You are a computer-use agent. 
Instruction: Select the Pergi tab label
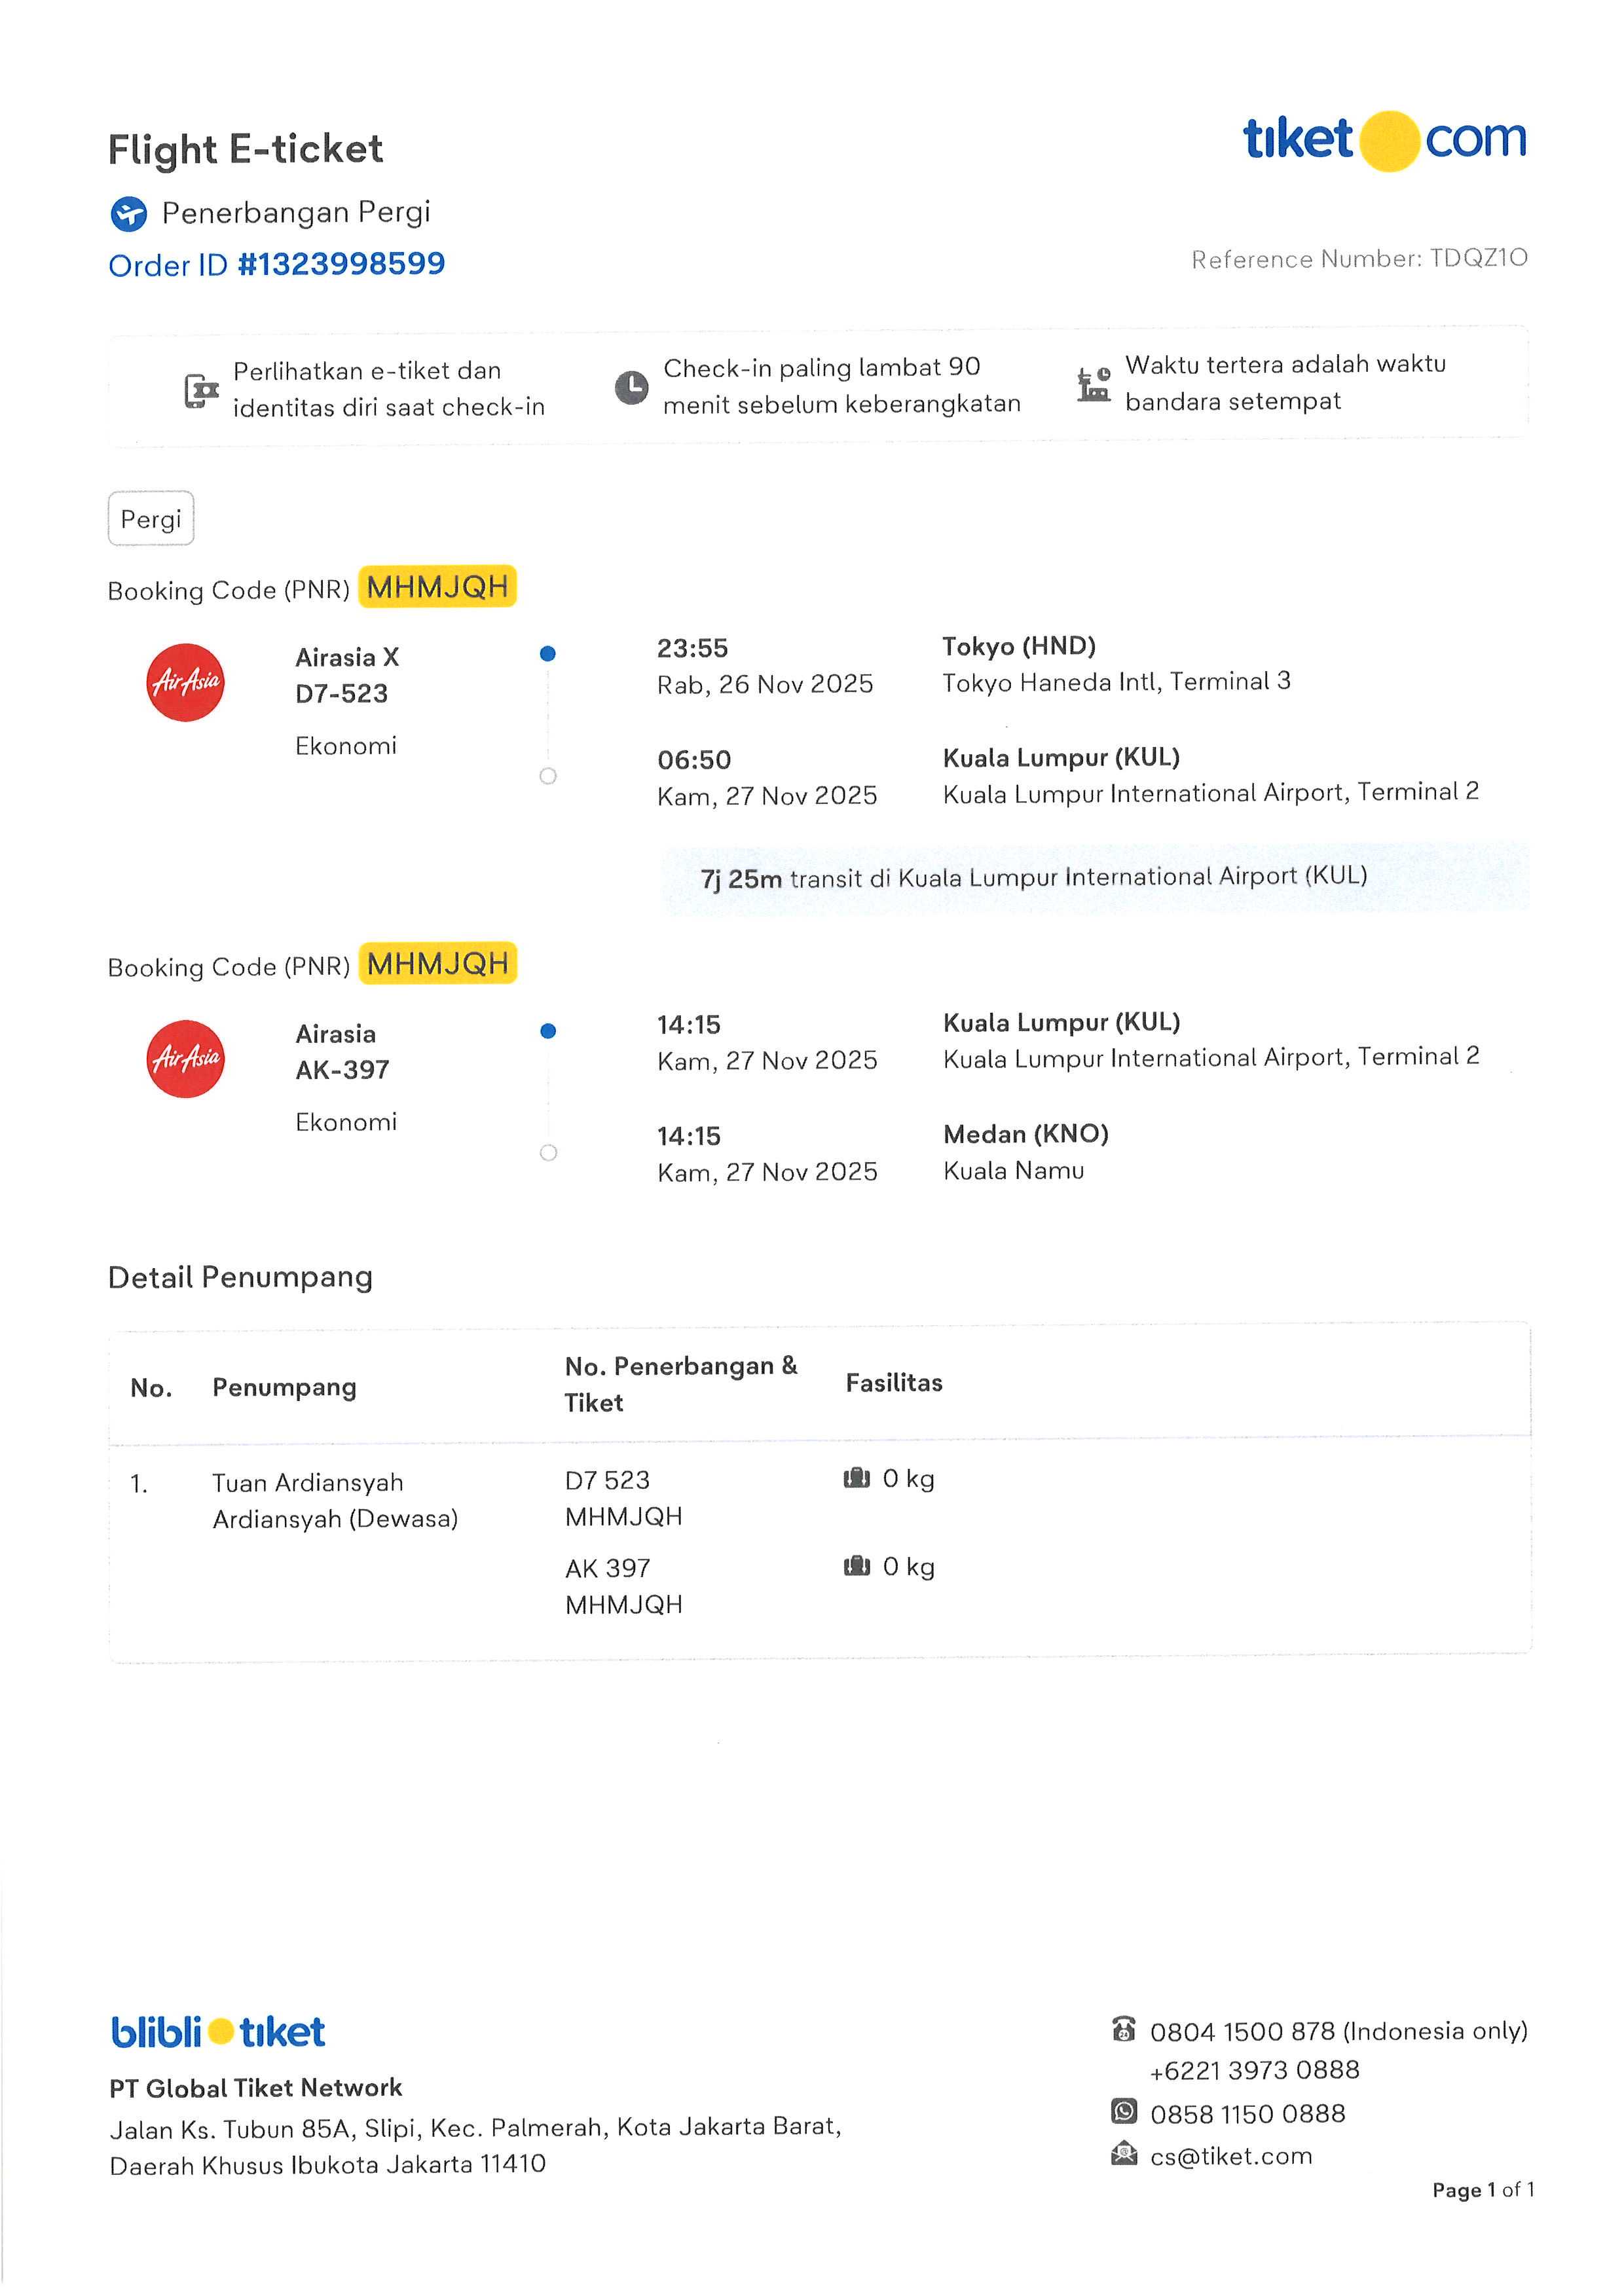[151, 518]
